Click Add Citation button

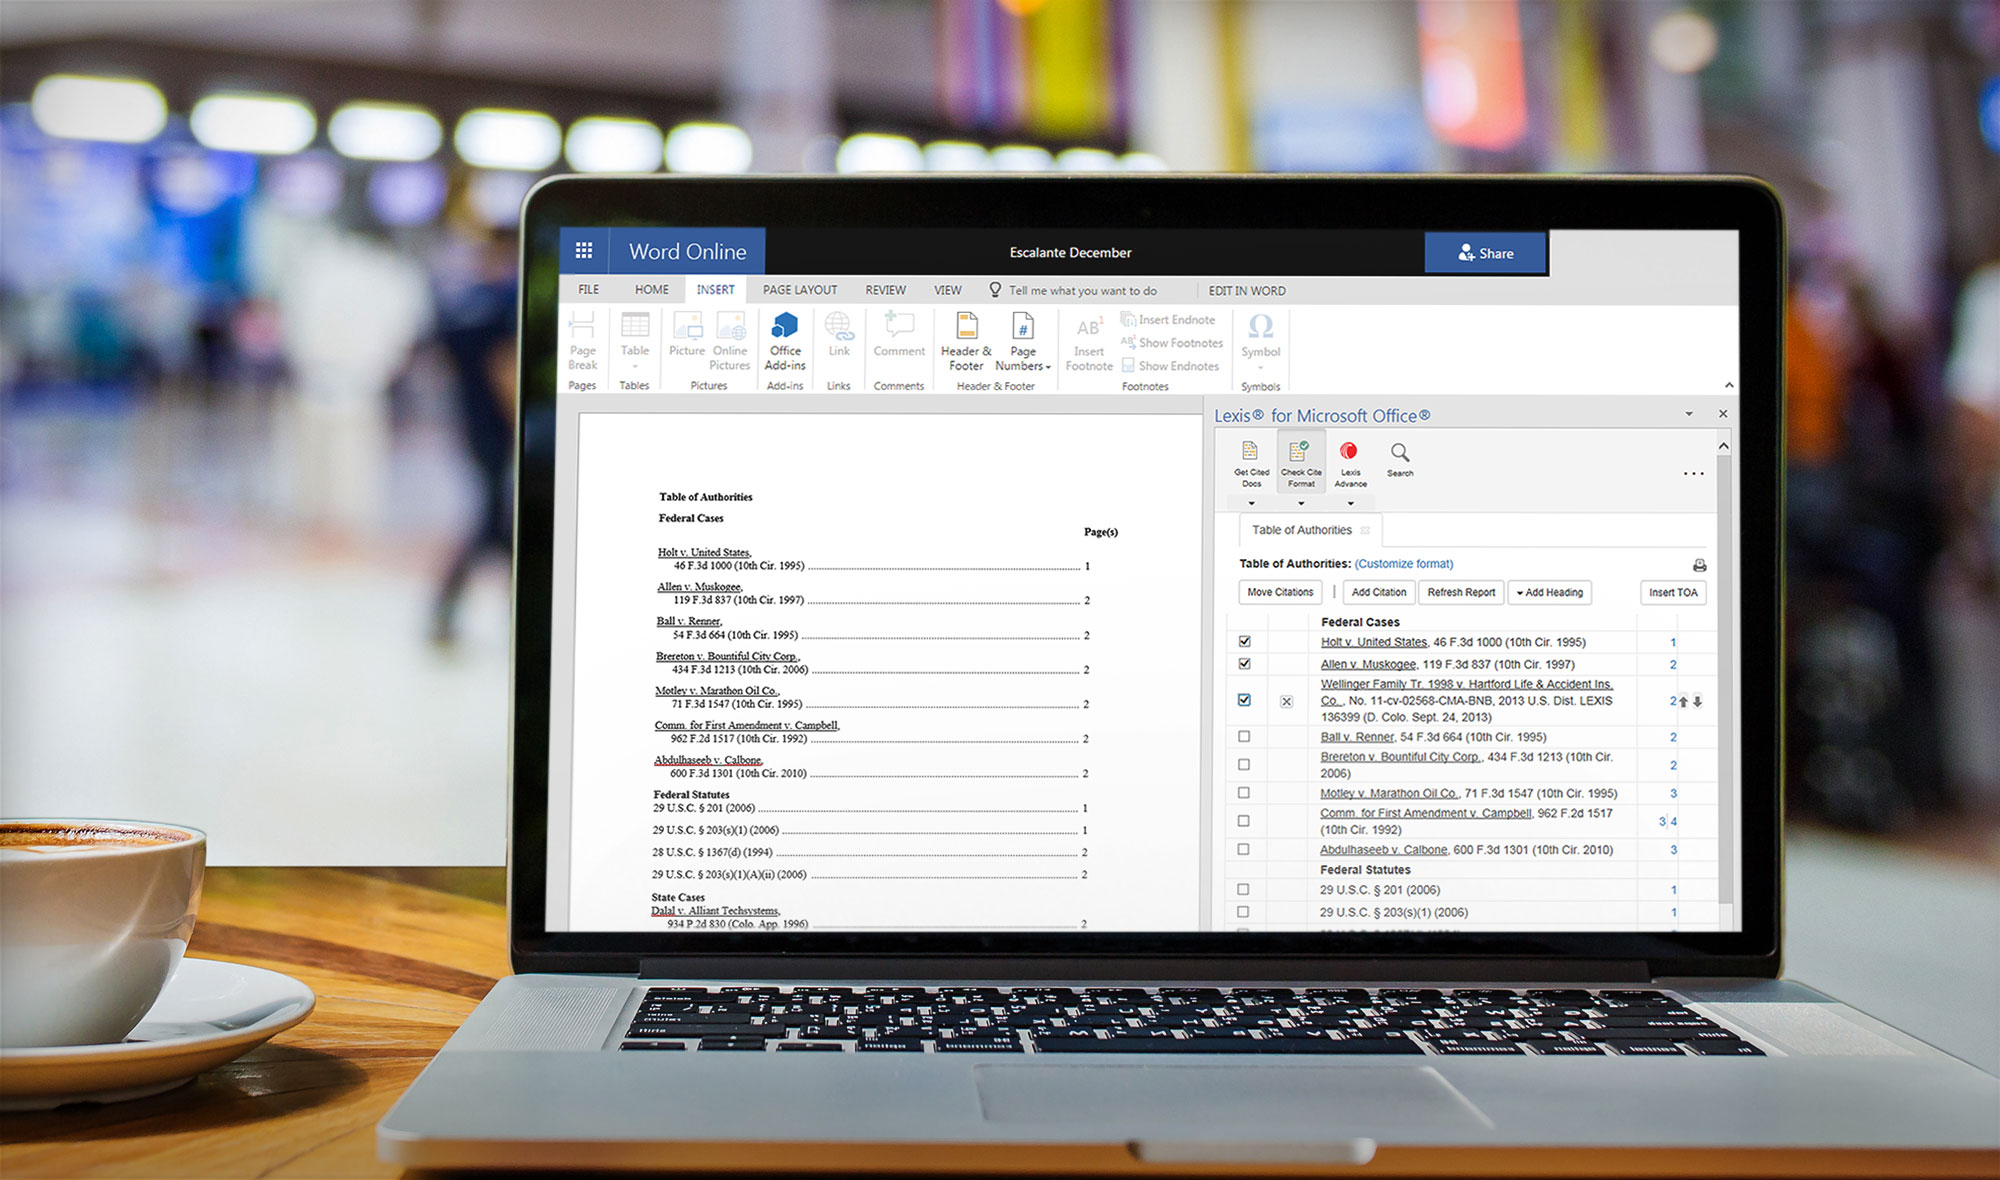[x=1379, y=592]
